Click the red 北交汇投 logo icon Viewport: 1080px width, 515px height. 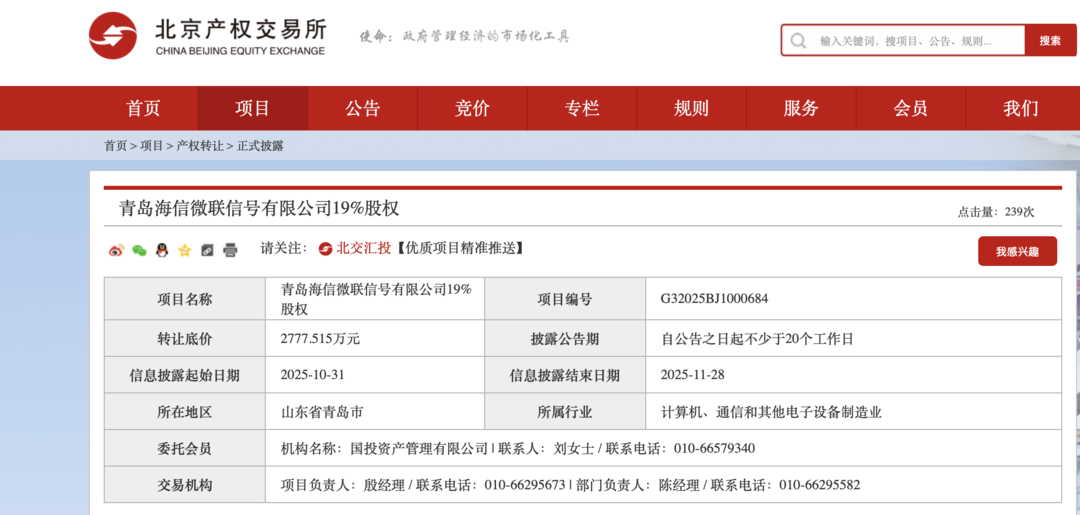(325, 248)
